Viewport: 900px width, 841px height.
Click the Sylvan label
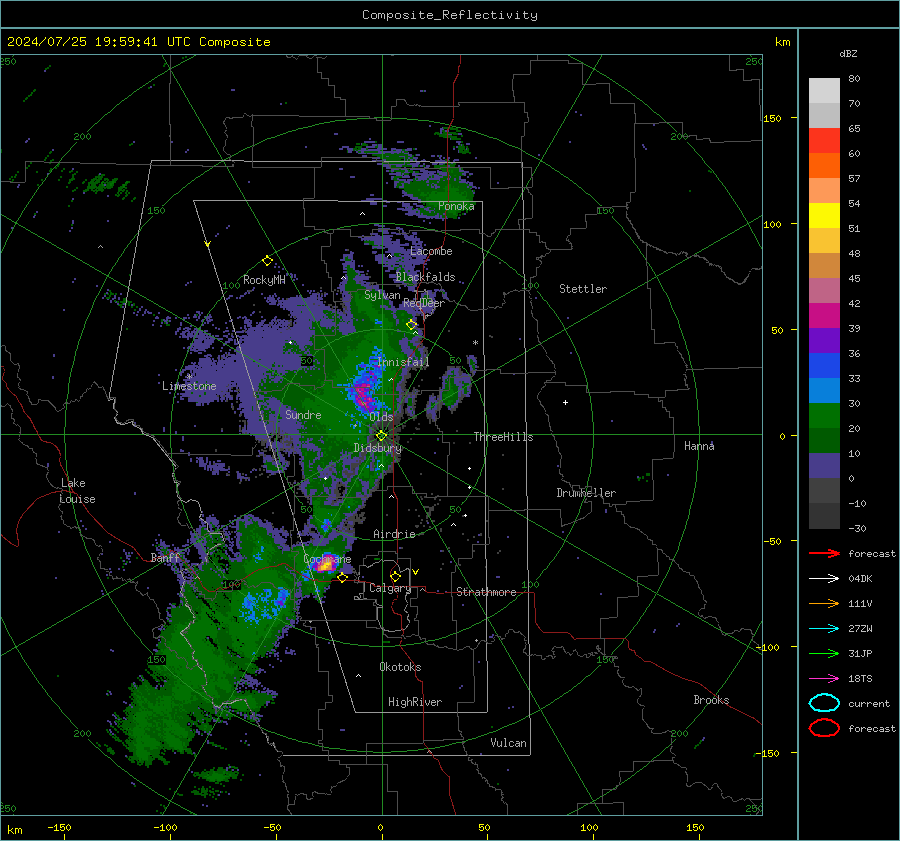pos(382,295)
